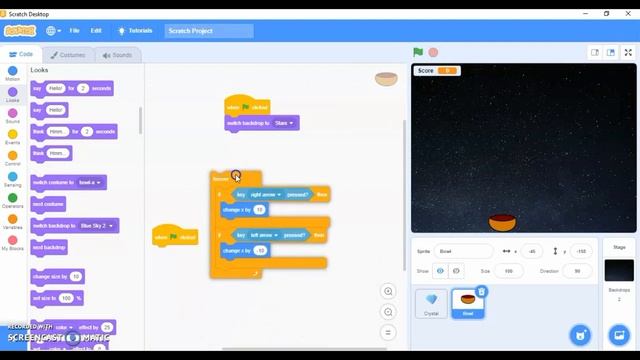The image size is (640, 360).
Task: Reset workspace zoom to default
Action: [388, 333]
